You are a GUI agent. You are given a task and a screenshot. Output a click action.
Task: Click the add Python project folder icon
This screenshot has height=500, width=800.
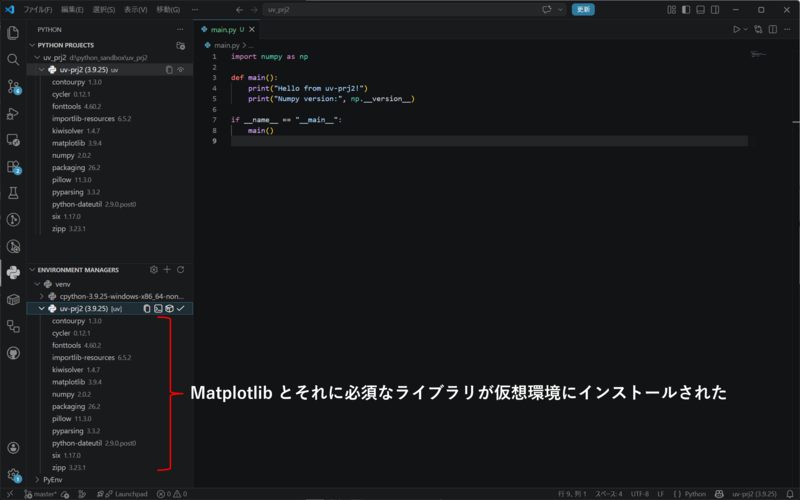pos(180,45)
